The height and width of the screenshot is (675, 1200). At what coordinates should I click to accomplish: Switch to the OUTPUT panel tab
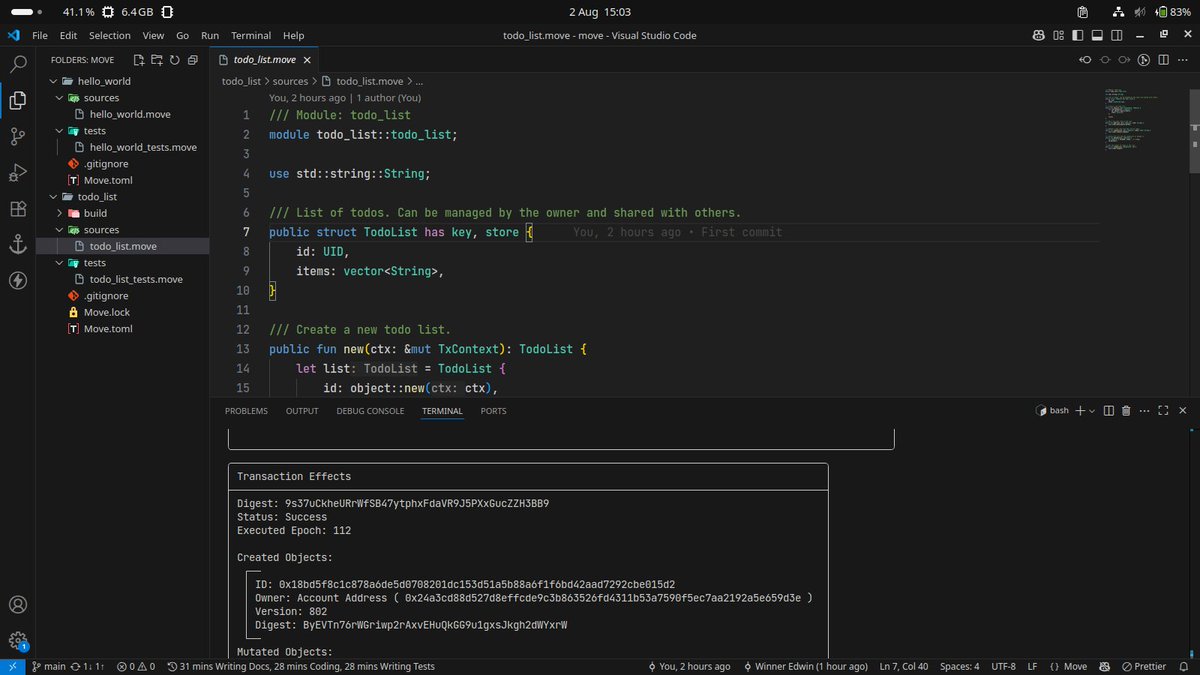click(302, 411)
